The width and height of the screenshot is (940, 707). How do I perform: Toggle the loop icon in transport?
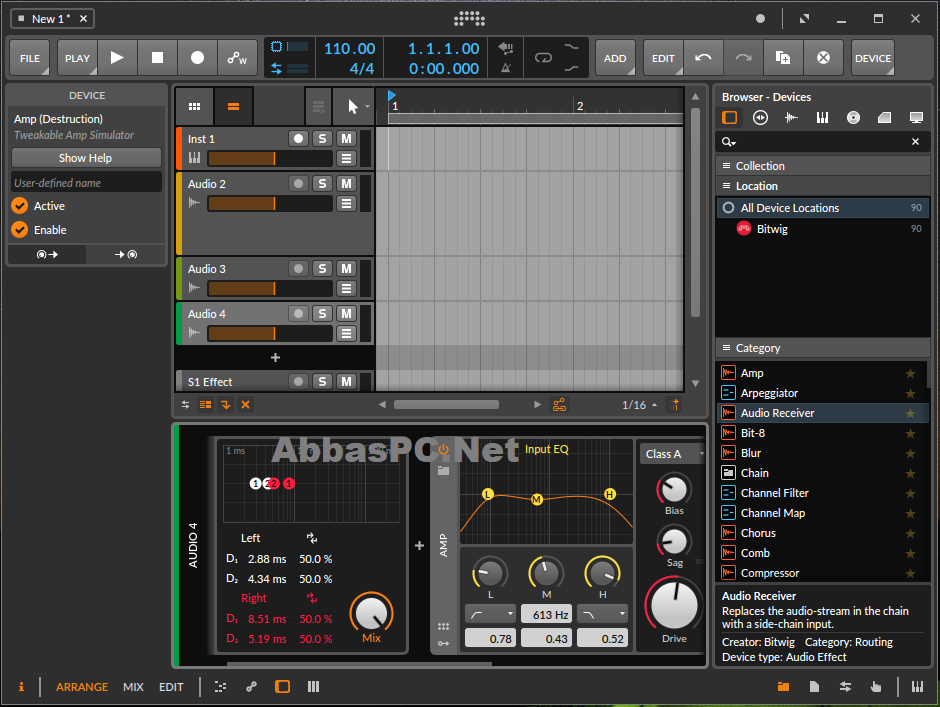[543, 58]
